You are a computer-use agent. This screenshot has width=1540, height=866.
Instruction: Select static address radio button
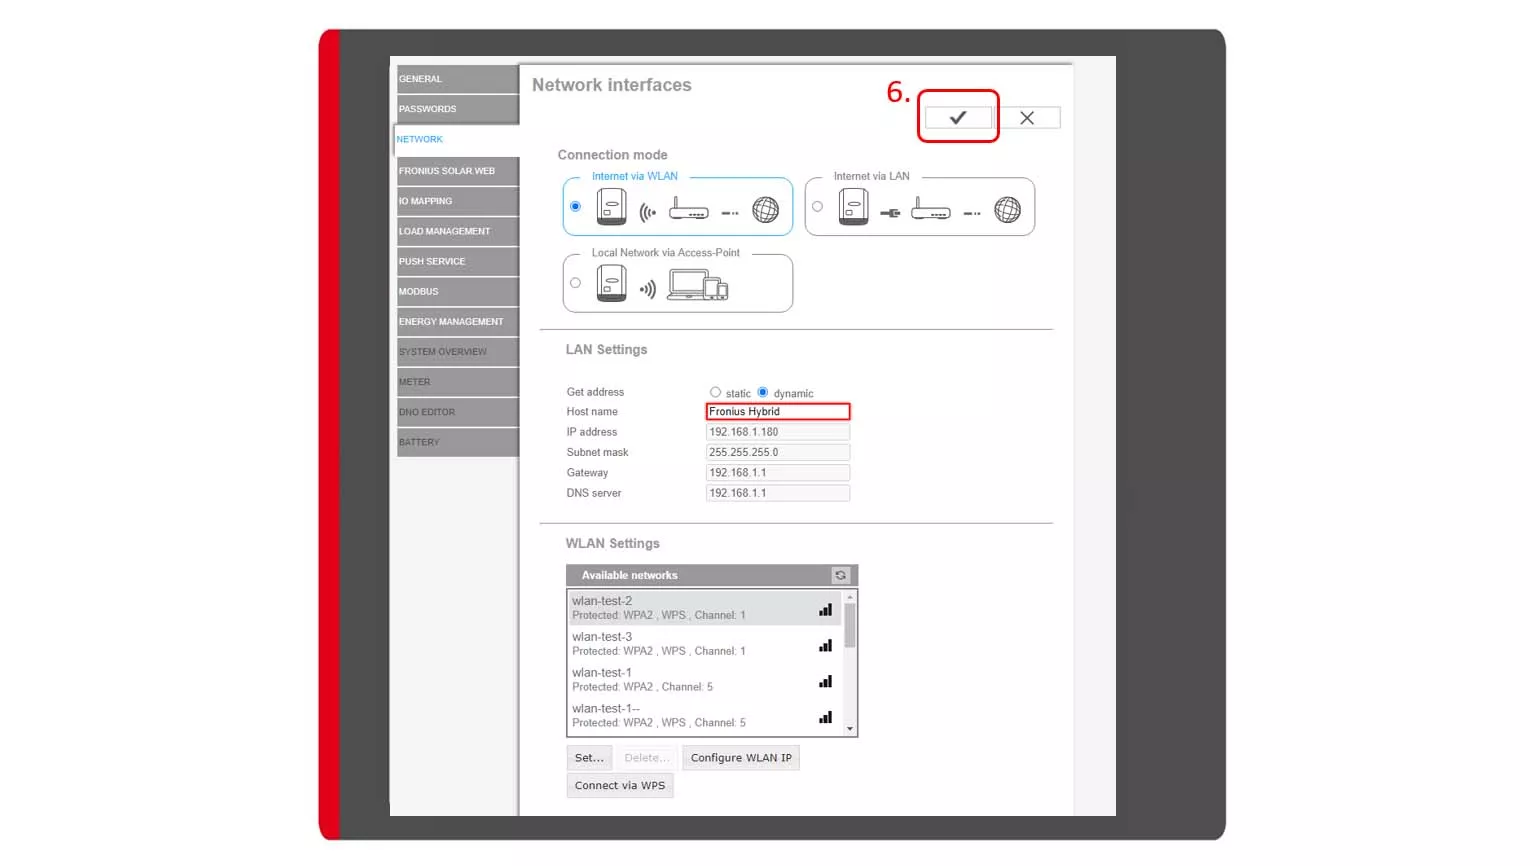(715, 393)
